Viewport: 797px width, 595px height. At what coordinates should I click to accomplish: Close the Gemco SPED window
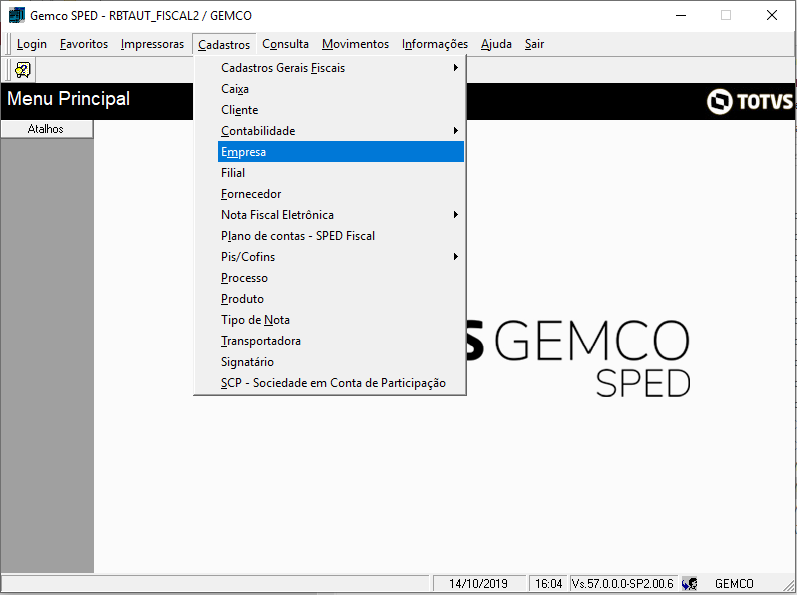pos(772,15)
